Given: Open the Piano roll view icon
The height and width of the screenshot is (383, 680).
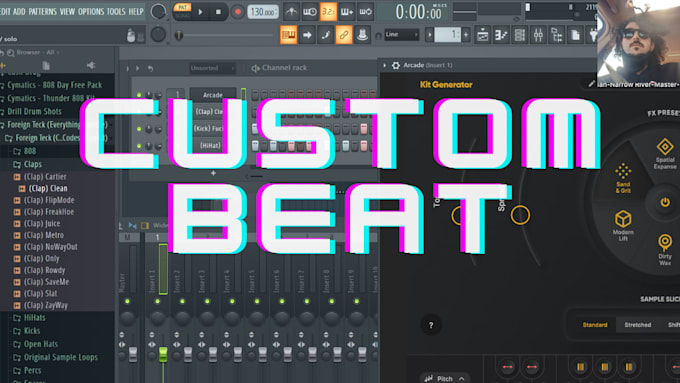Looking at the screenshot, I should tap(501, 35).
